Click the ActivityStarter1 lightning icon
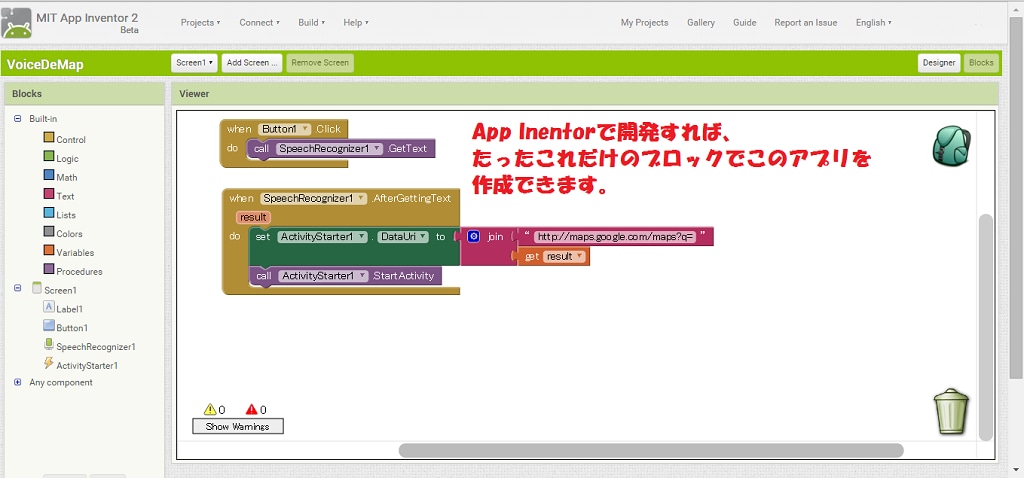The height and width of the screenshot is (500, 1024). point(48,363)
